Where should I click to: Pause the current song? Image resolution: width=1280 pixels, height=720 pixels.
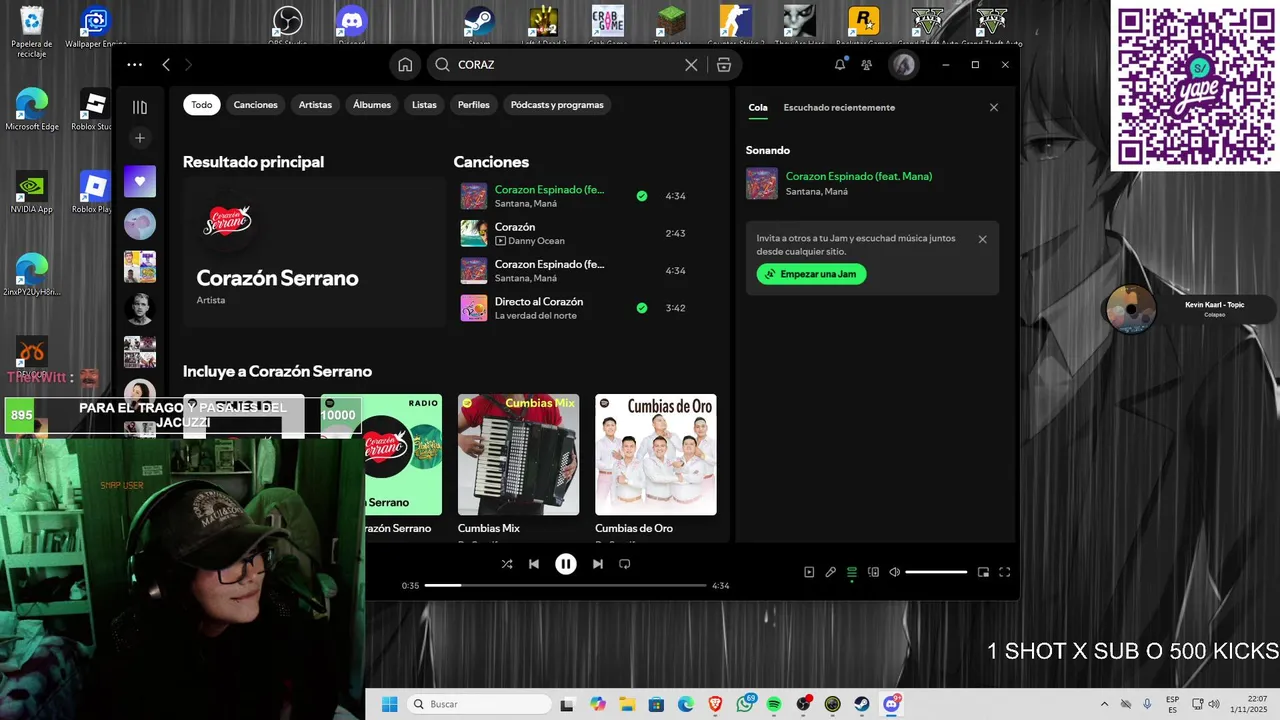click(x=566, y=564)
